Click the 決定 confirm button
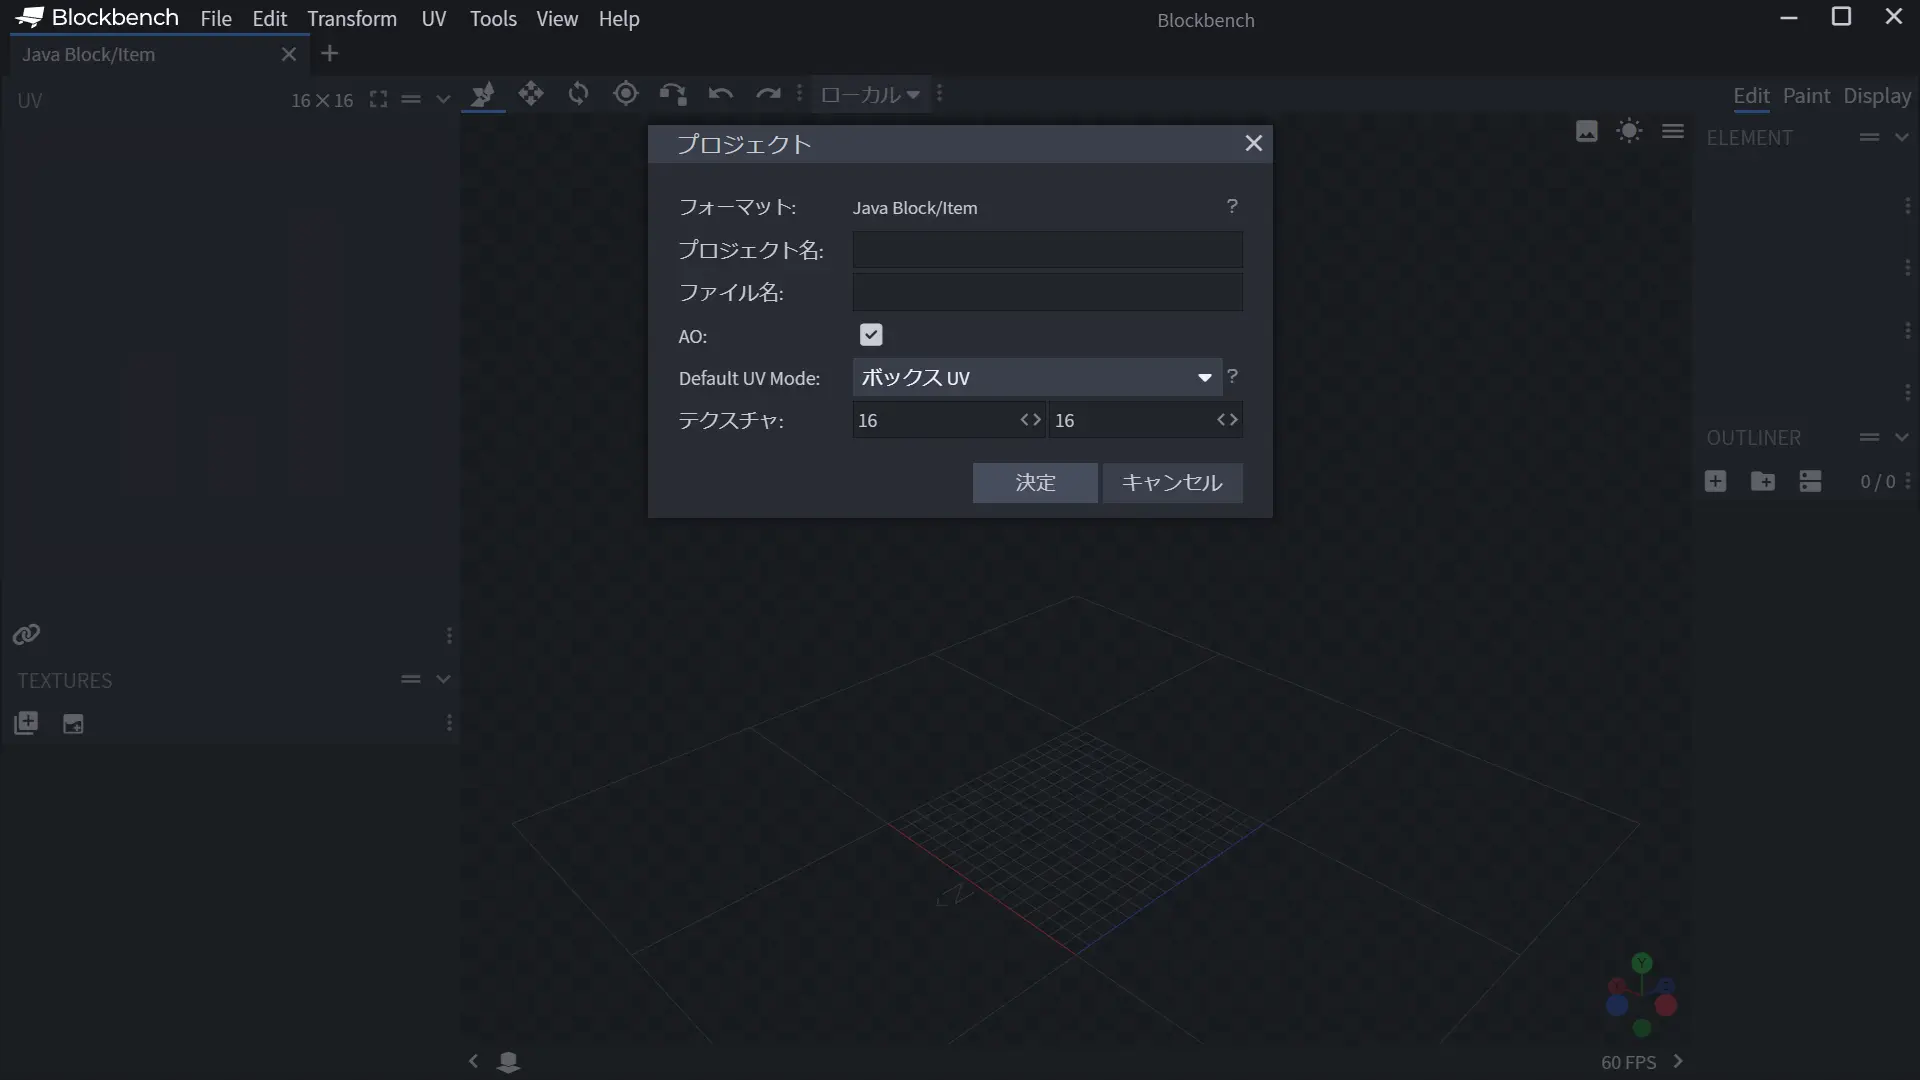Viewport: 1920px width, 1080px height. (1035, 483)
